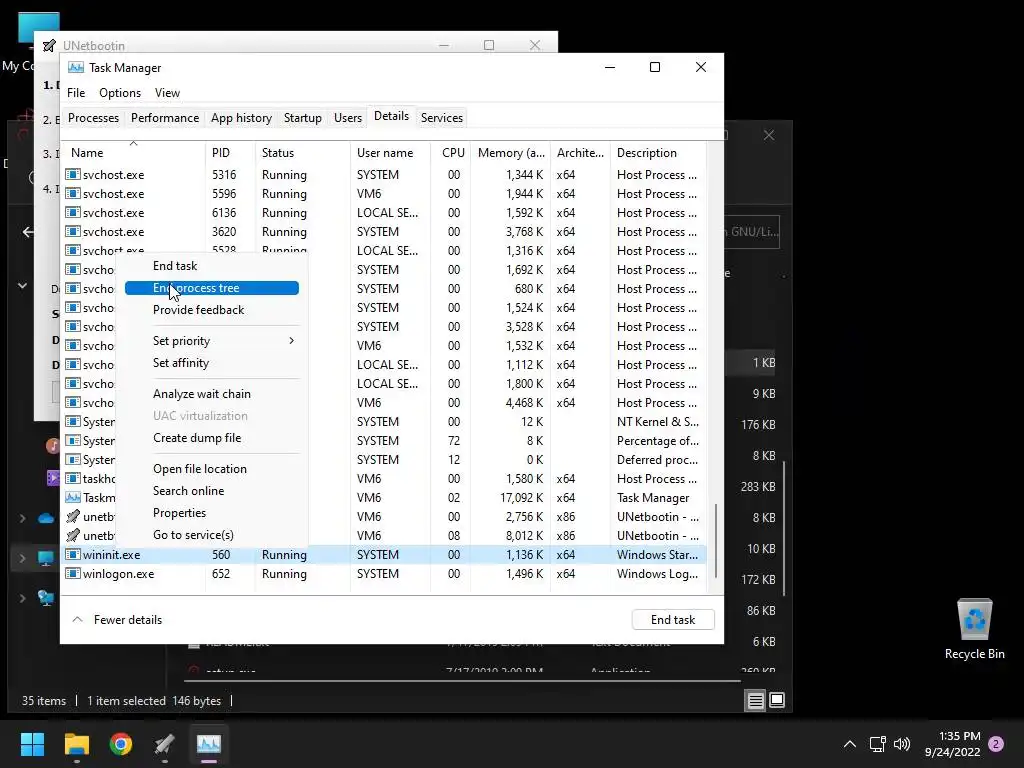Choose End process tree in the context menu
1024x768 pixels.
click(x=212, y=288)
